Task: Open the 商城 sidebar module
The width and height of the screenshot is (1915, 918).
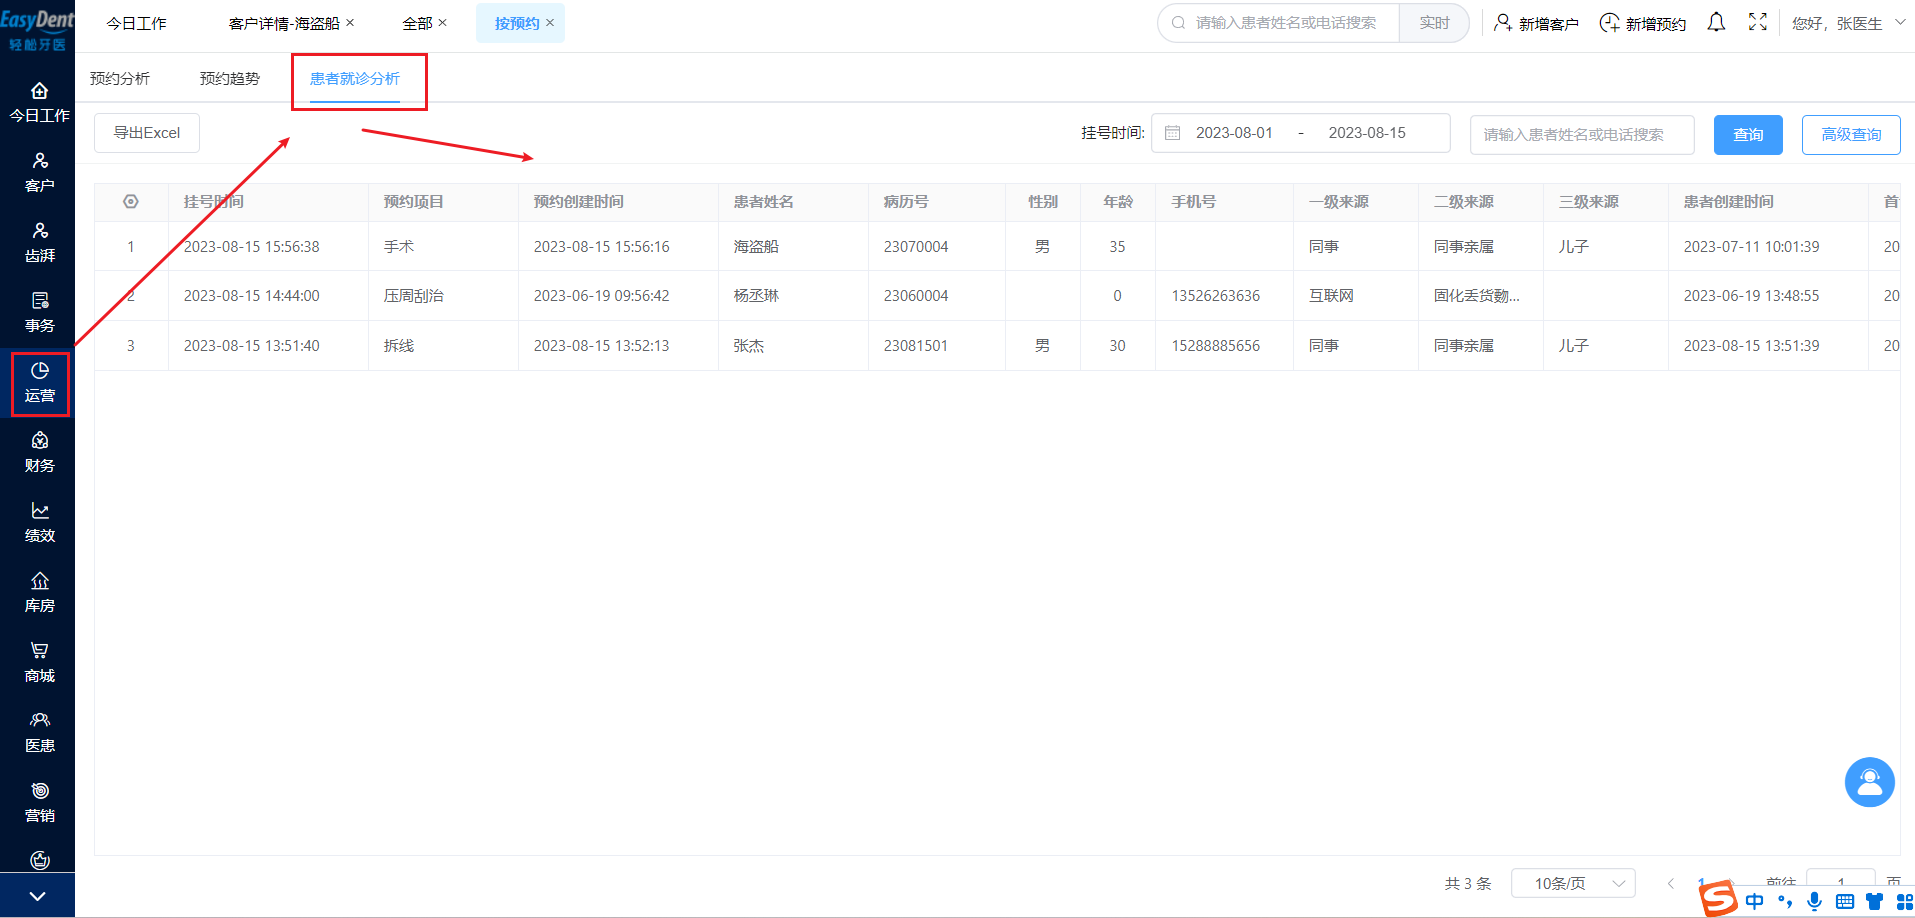Action: (39, 664)
